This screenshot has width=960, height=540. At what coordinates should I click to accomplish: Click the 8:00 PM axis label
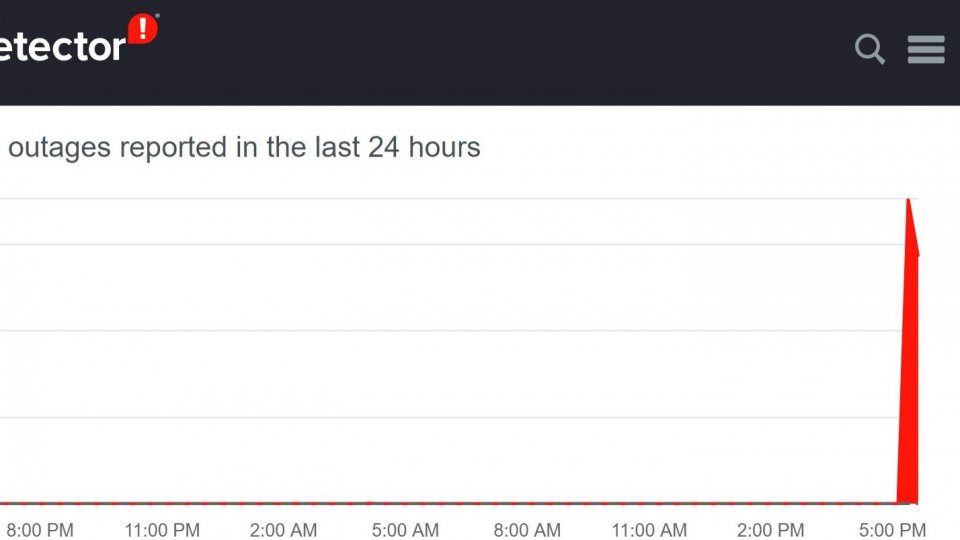point(40,530)
